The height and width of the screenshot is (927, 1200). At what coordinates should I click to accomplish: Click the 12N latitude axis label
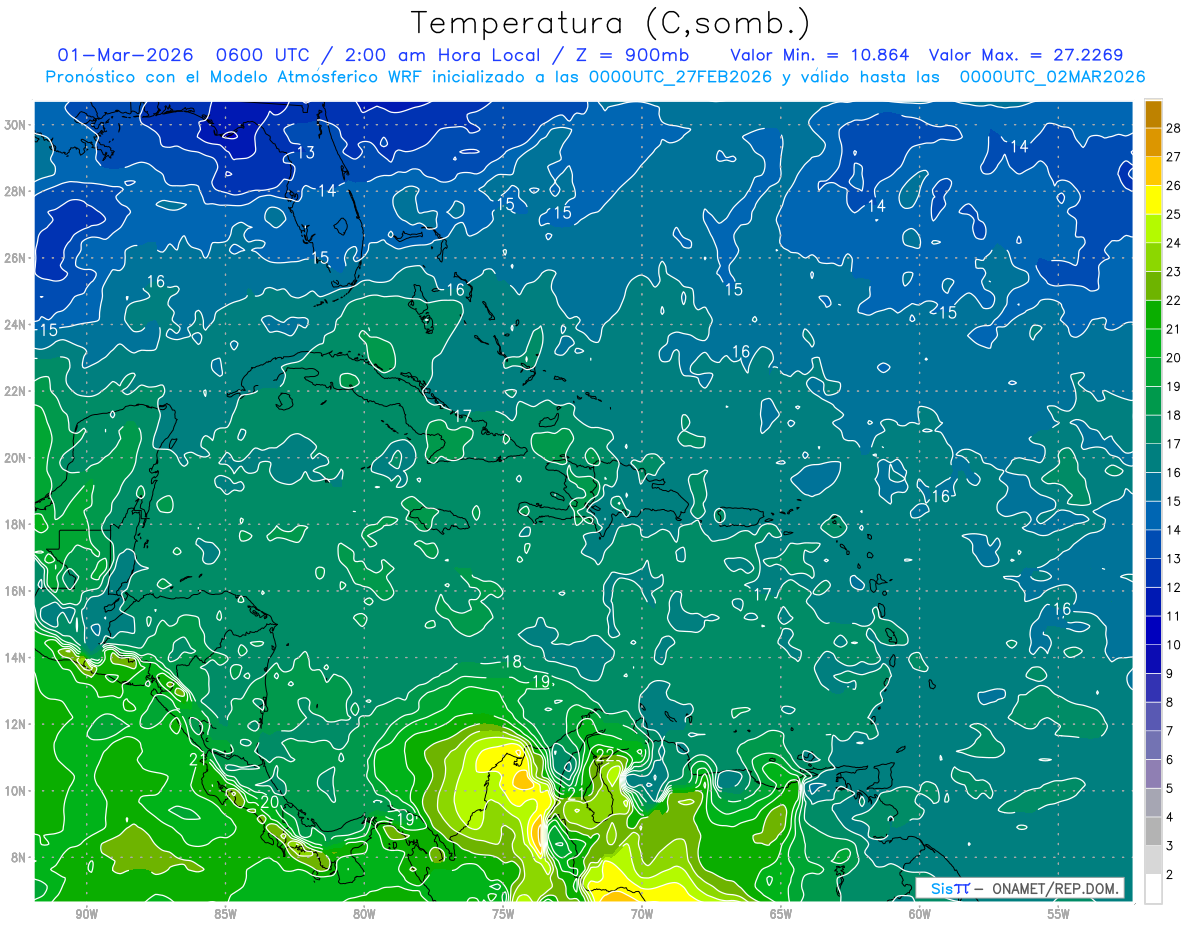(x=17, y=724)
